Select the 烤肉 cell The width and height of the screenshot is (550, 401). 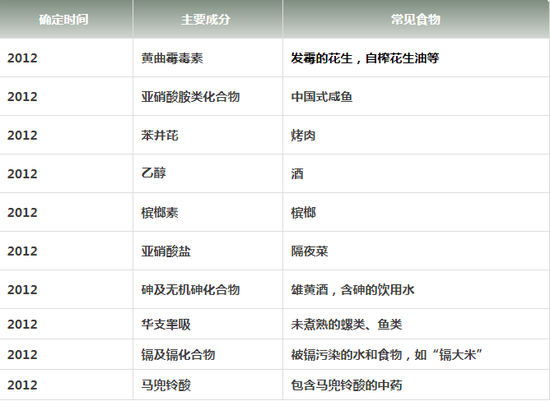click(416, 135)
